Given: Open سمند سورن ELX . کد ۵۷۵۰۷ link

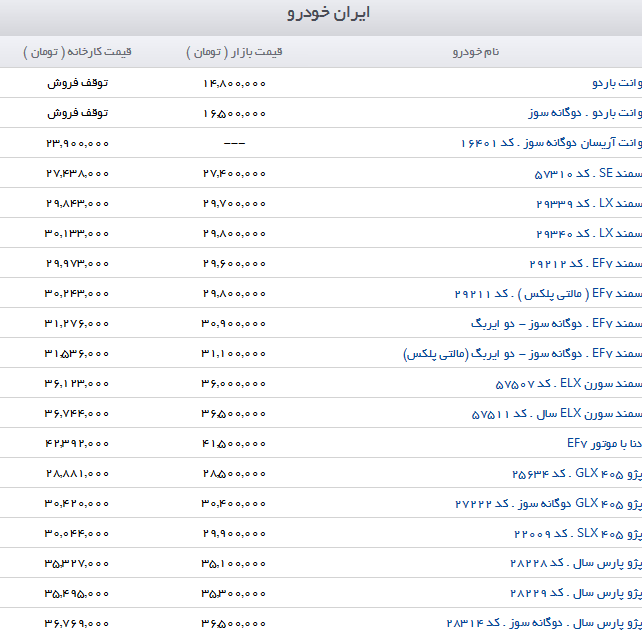Looking at the screenshot, I should tap(569, 383).
